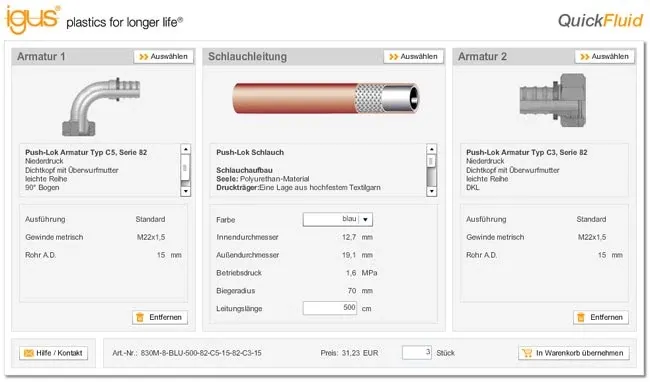Click the price text 31,23 EUR
Viewport: 650px width, 382px height.
(360, 353)
